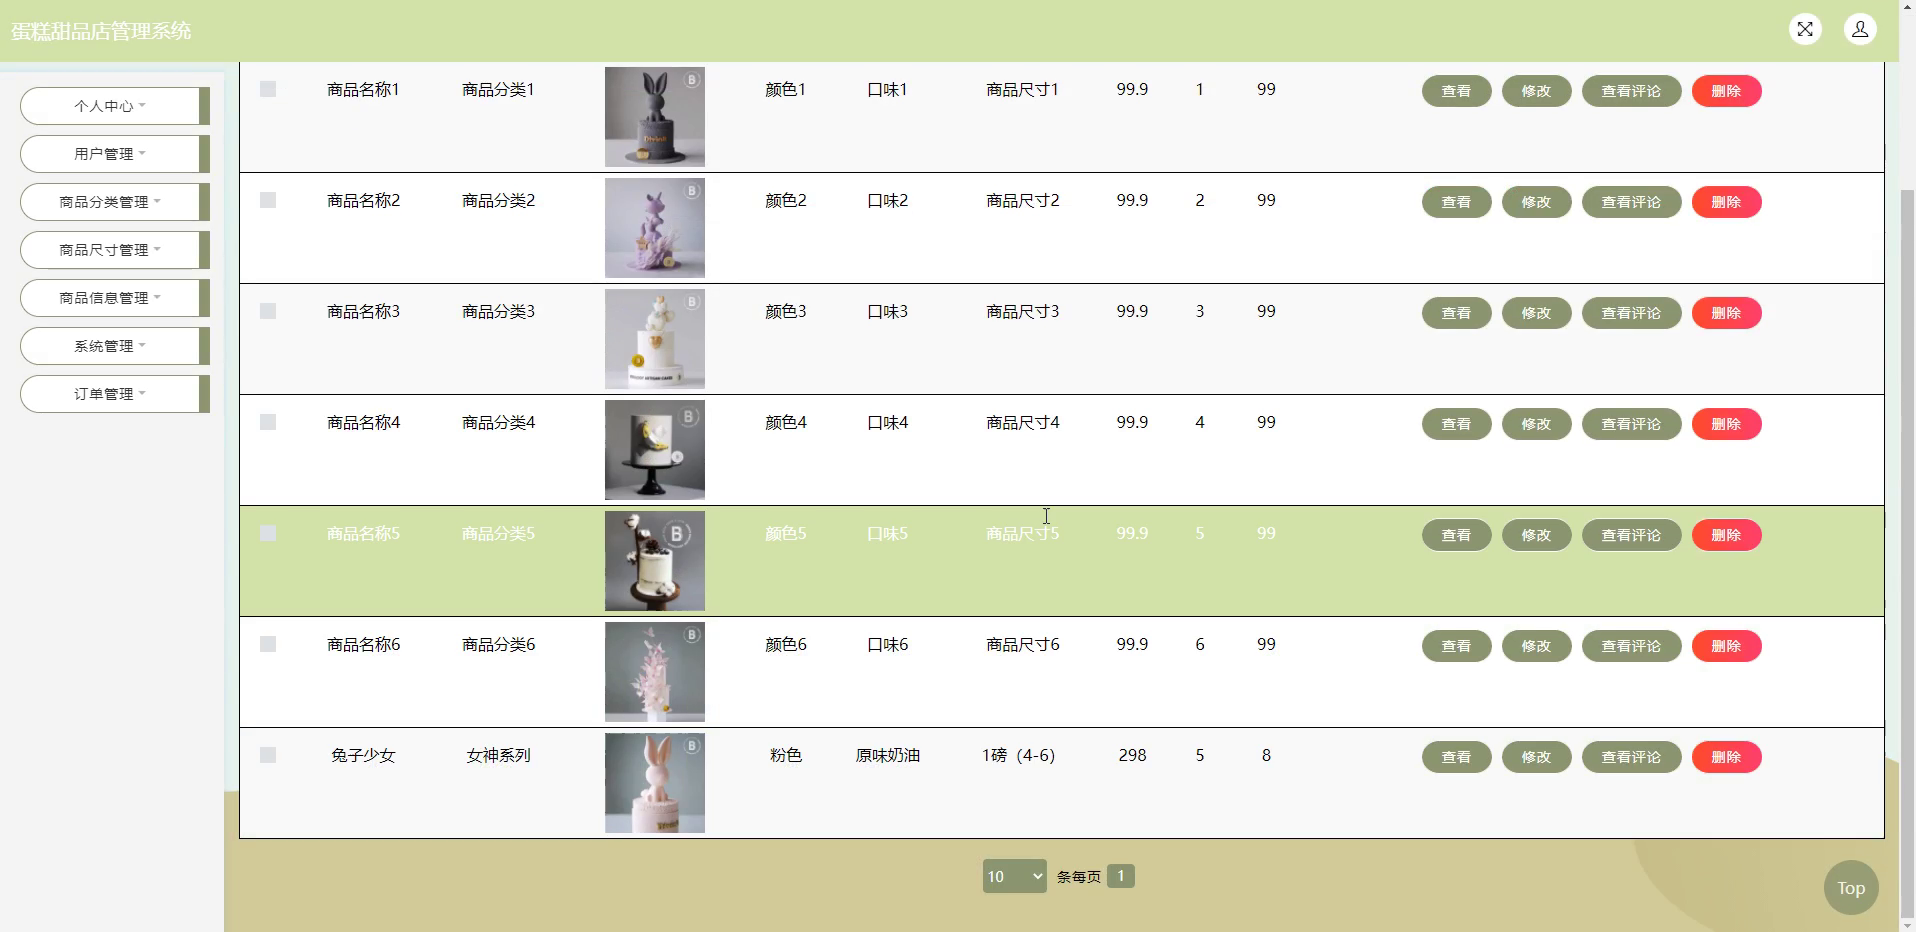View details of 商品名称3 with 查看
Image resolution: width=1916 pixels, height=932 pixels.
[x=1457, y=313]
